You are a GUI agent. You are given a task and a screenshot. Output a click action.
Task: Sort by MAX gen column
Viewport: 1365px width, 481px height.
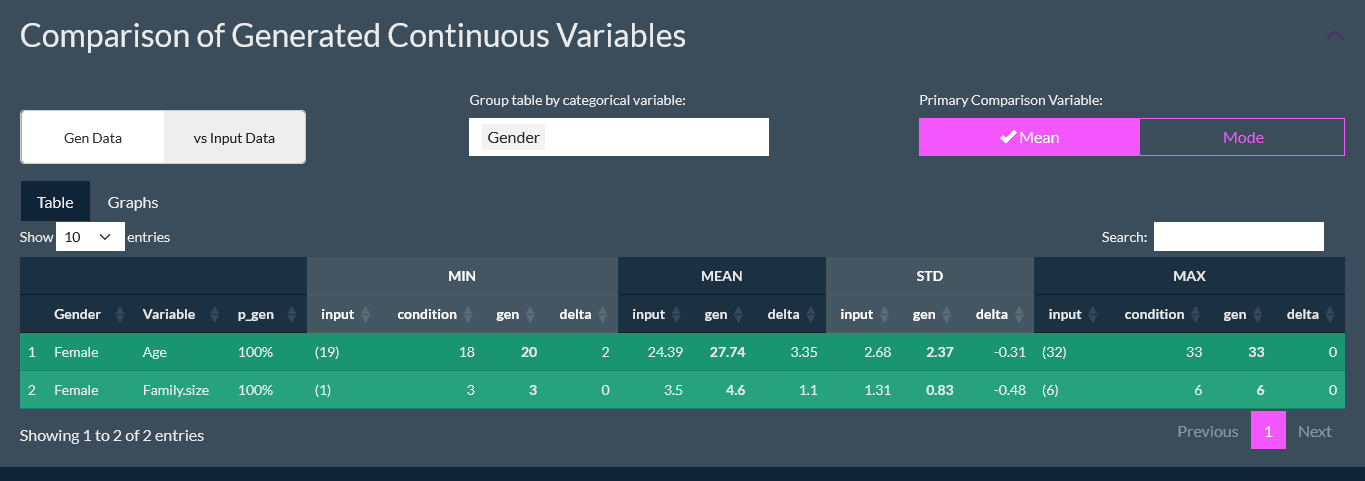[x=1241, y=314]
